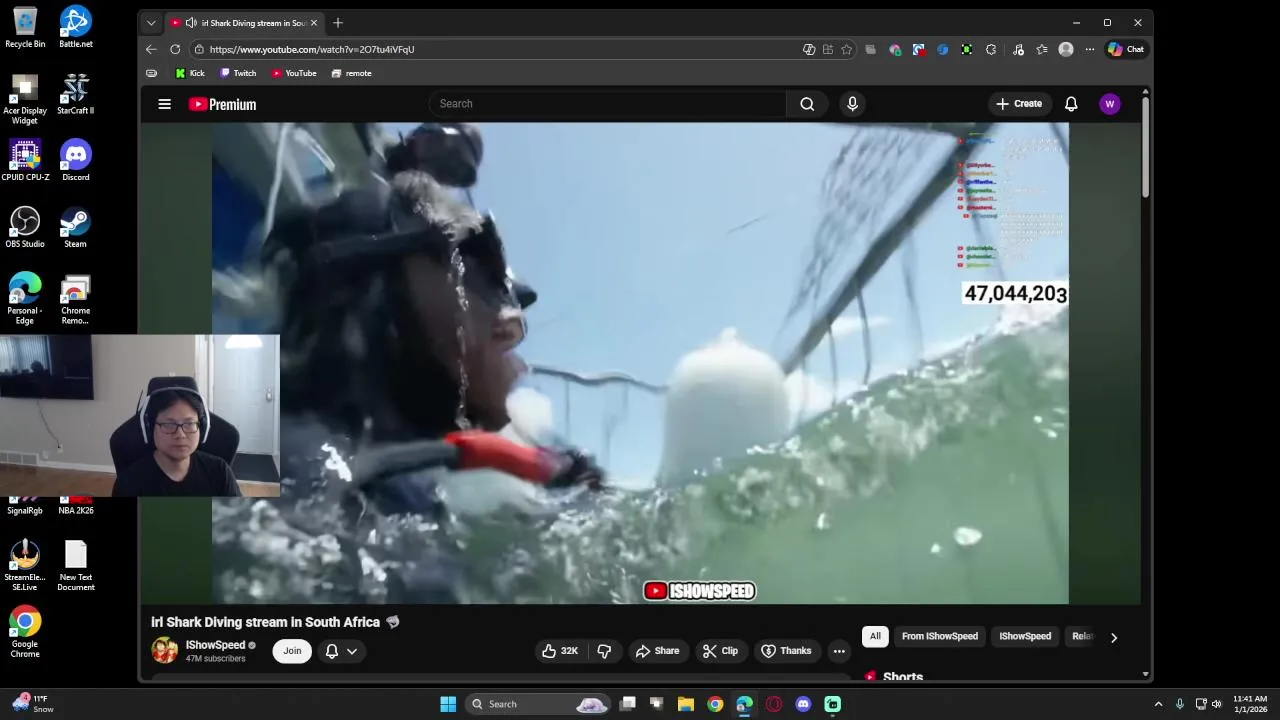Open Copilot Chat in Edge toolbar

tap(1125, 49)
